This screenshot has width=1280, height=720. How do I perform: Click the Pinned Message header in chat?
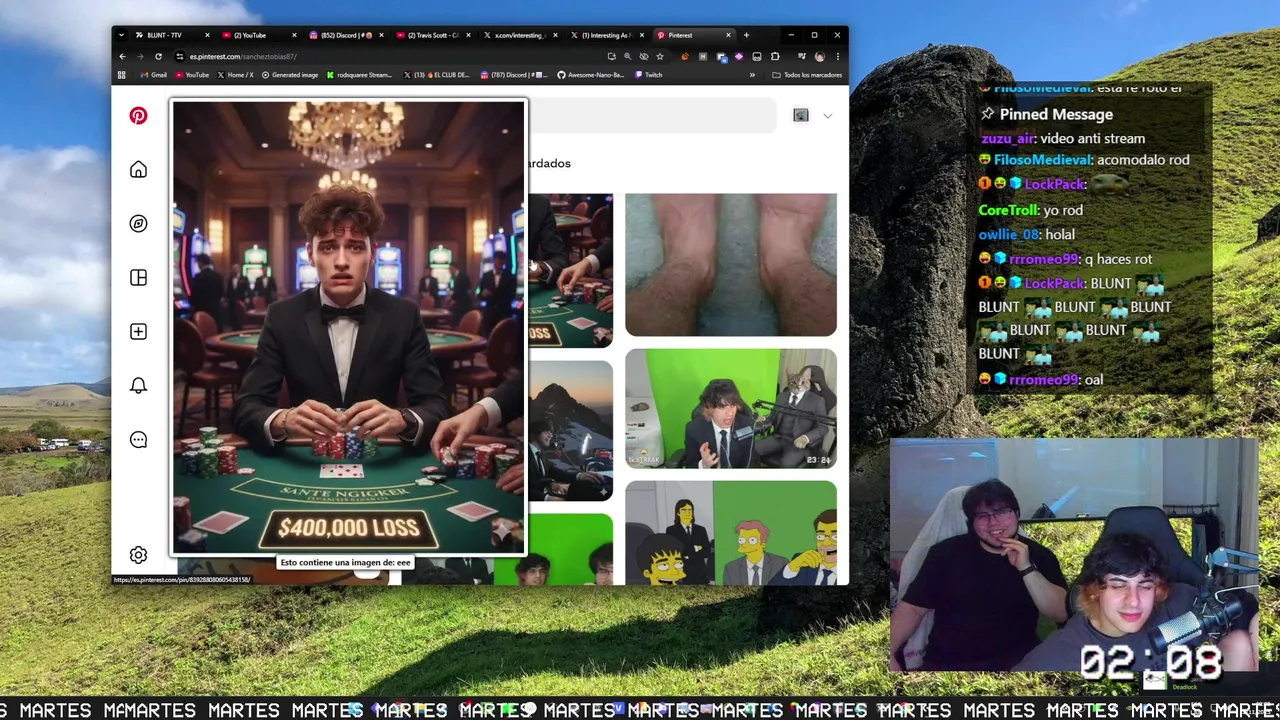point(1056,114)
